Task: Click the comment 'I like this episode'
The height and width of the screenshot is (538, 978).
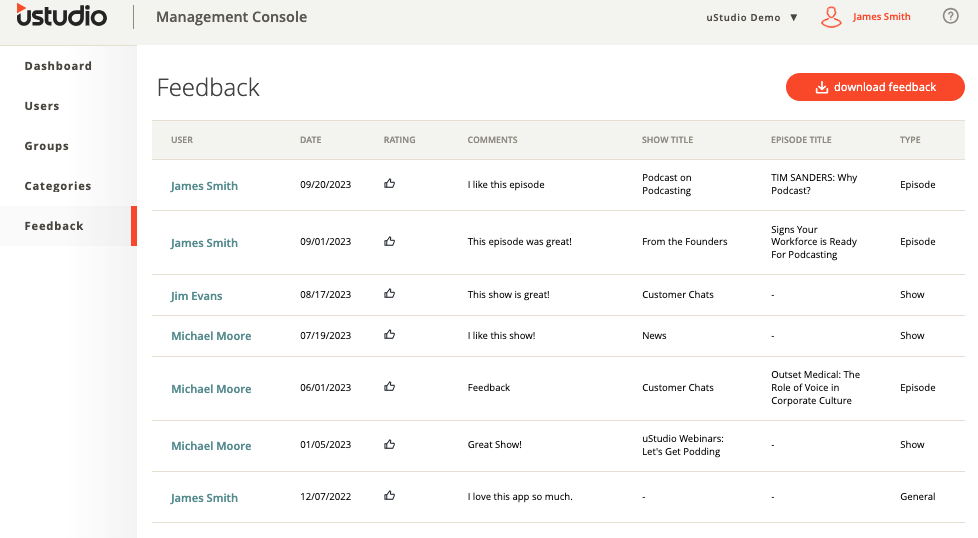Action: [506, 185]
